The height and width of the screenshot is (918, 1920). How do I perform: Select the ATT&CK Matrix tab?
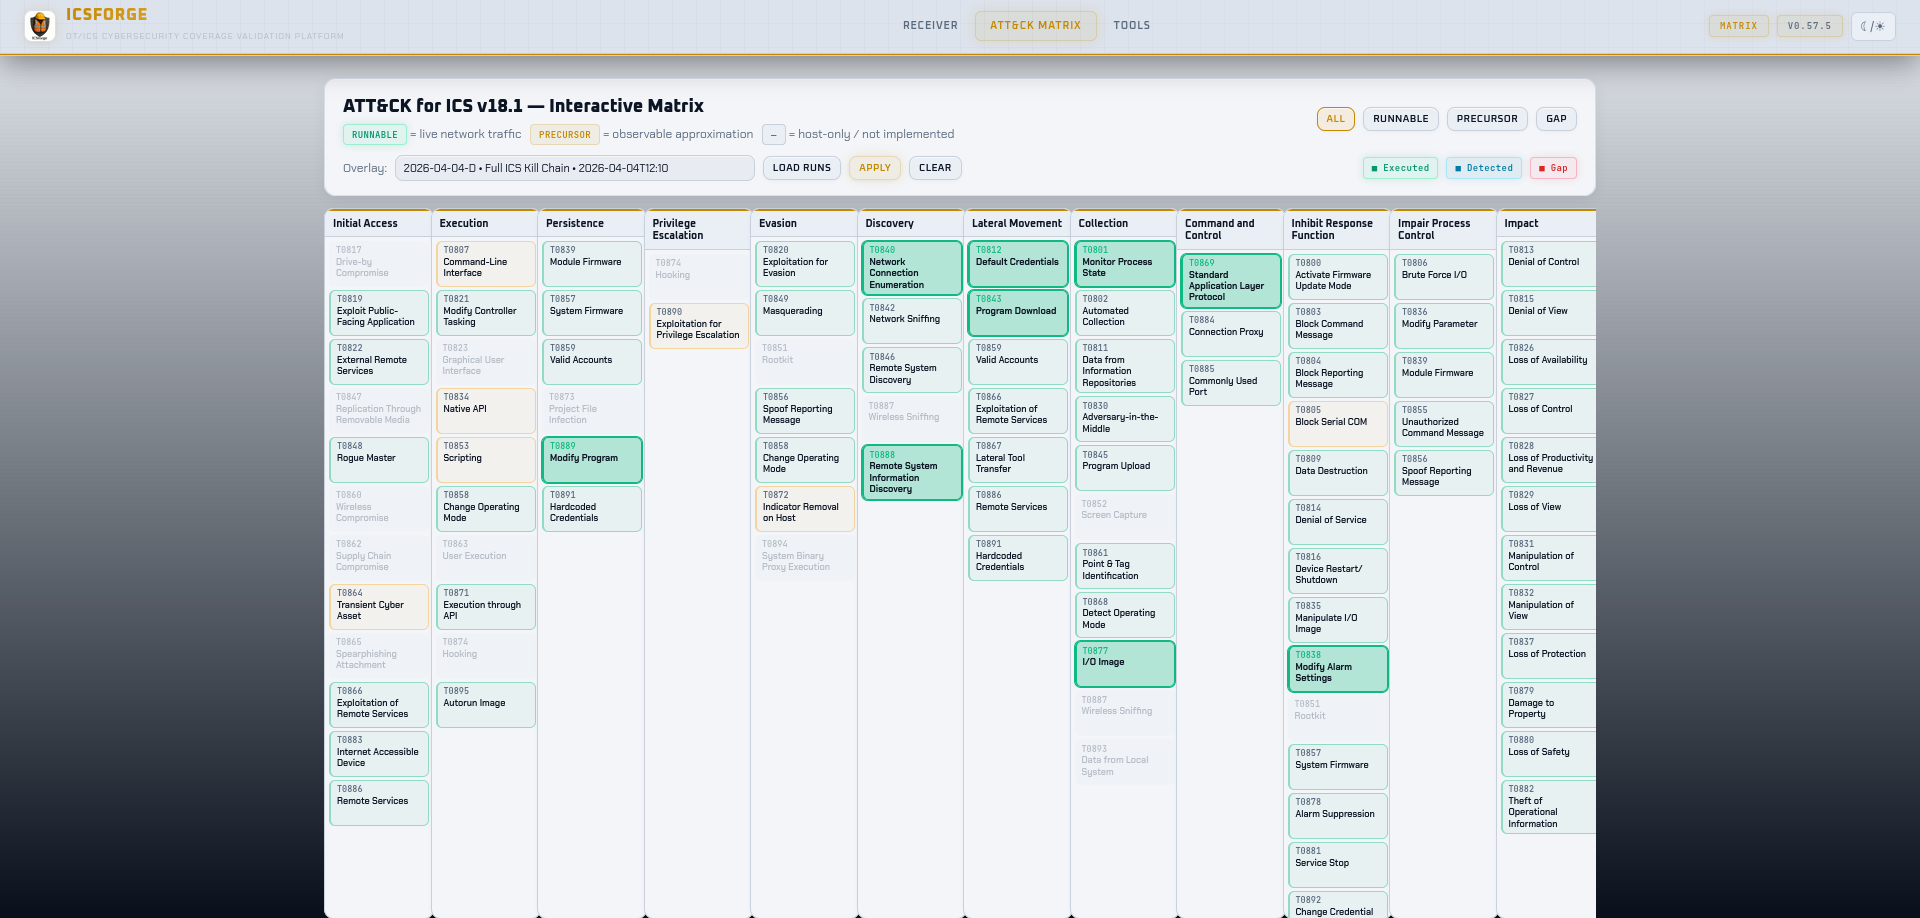[x=1035, y=26]
